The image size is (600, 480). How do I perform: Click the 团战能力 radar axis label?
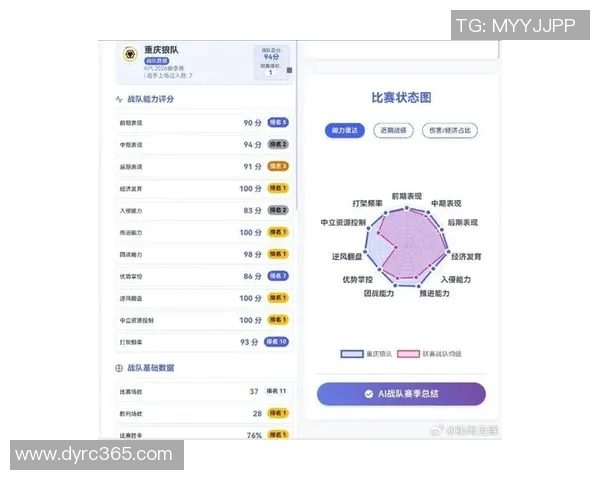click(x=379, y=294)
